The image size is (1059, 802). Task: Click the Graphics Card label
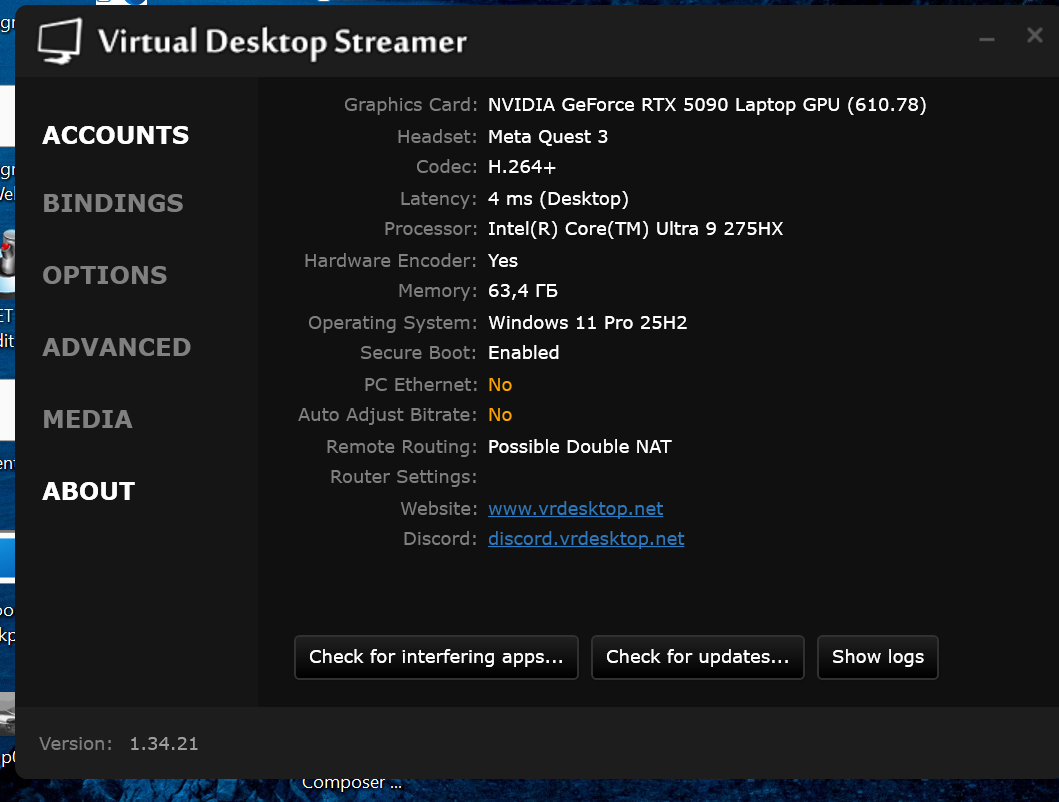click(411, 105)
